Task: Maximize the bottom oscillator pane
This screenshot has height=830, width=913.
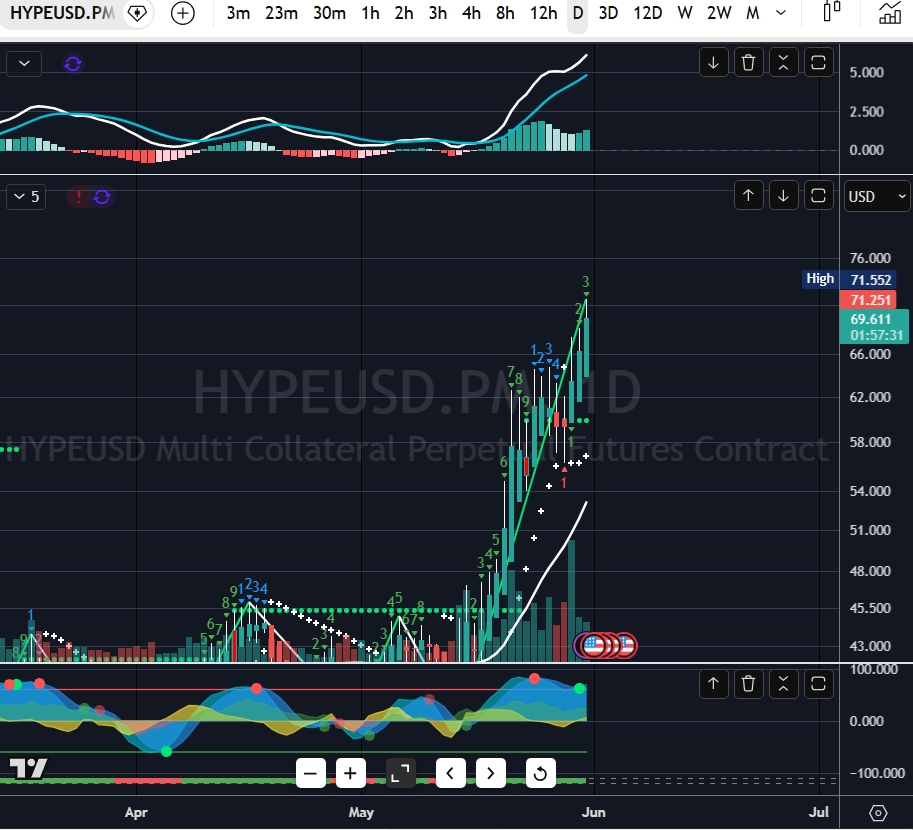Action: click(x=818, y=684)
